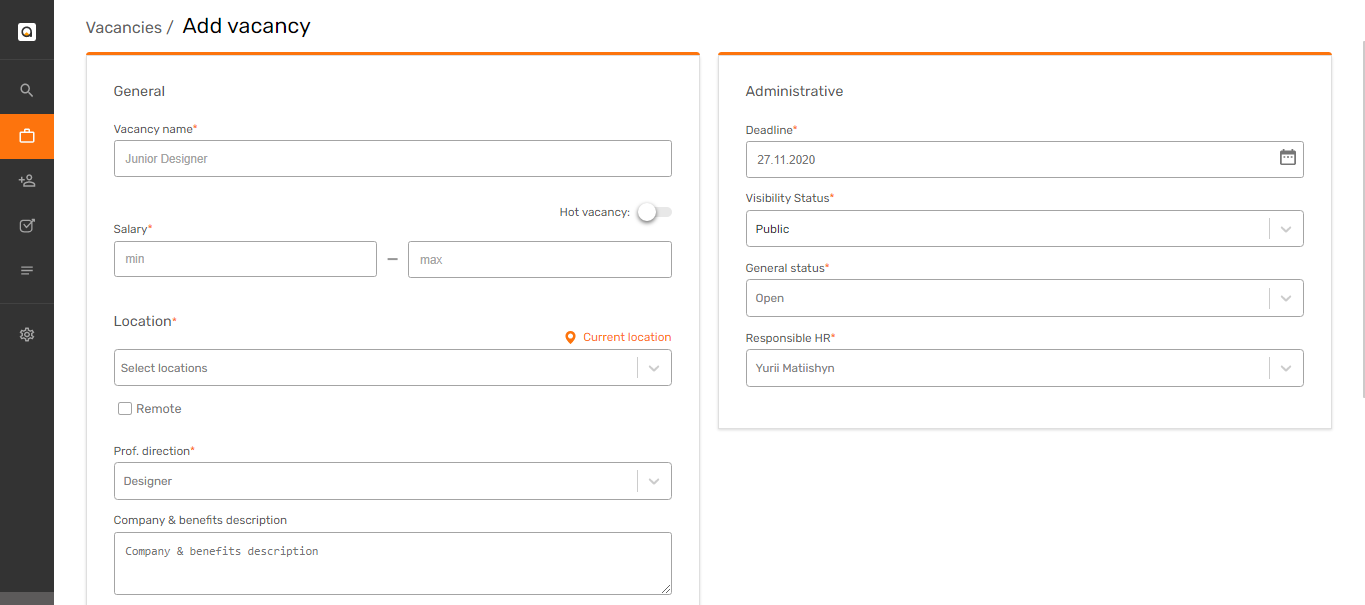Select the briefcase vacancies sidebar icon
Image resolution: width=1365 pixels, height=605 pixels.
point(27,136)
